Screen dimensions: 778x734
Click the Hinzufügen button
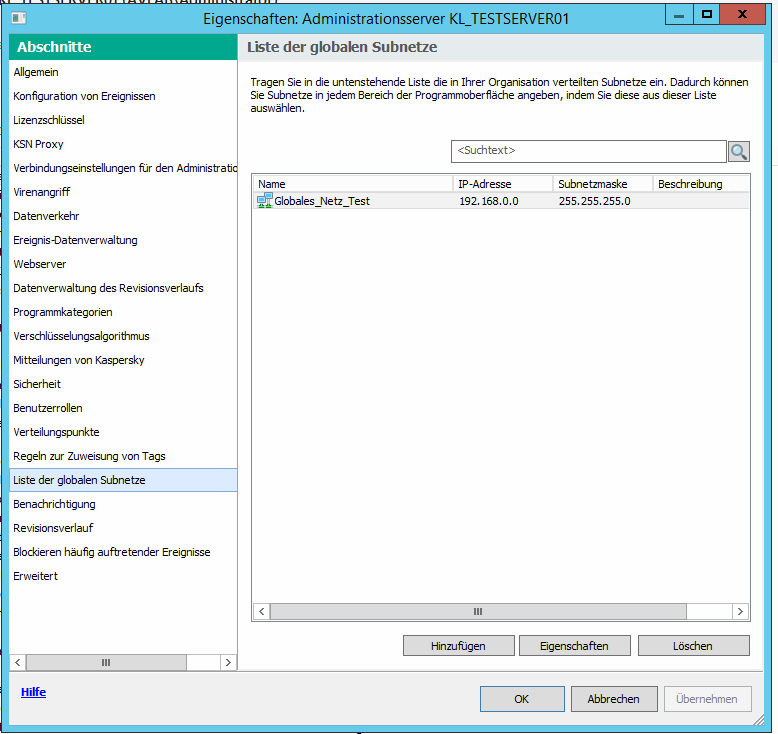click(458, 646)
